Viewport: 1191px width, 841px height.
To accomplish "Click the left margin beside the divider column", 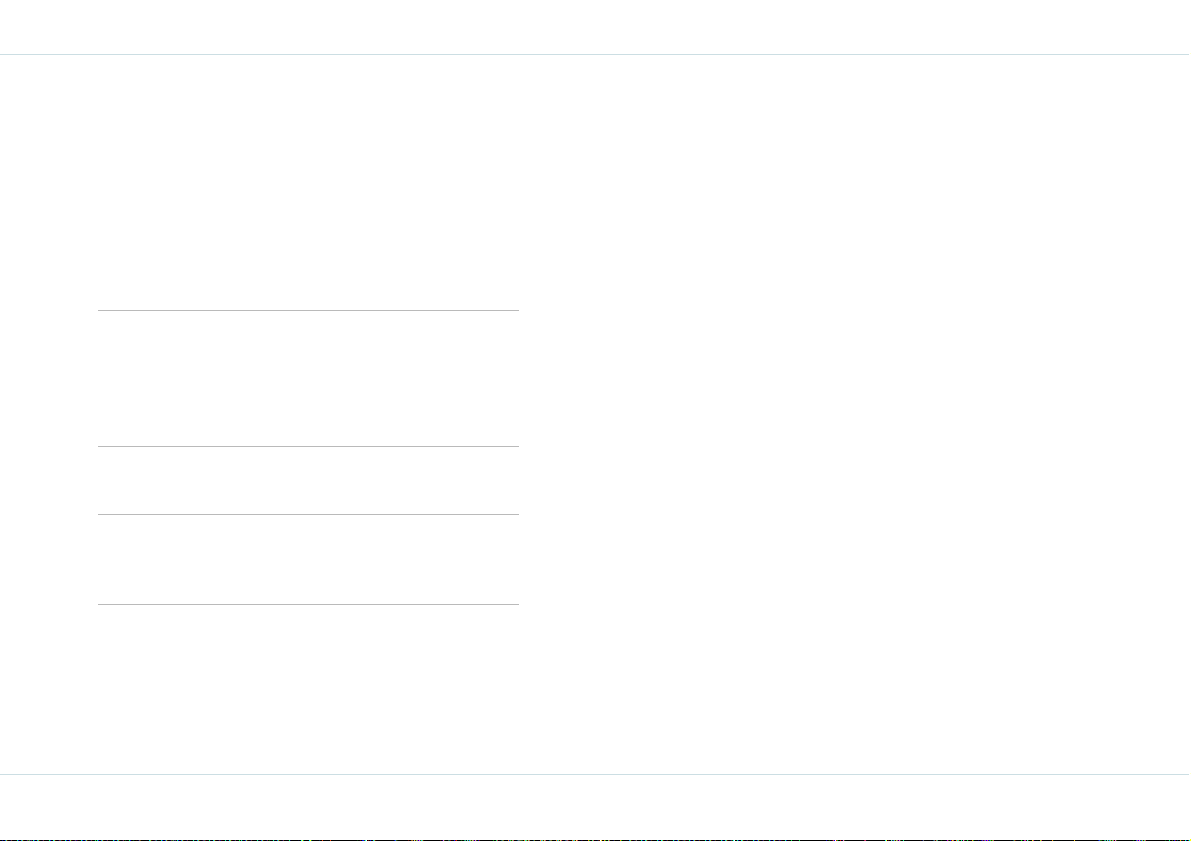I will point(49,414).
